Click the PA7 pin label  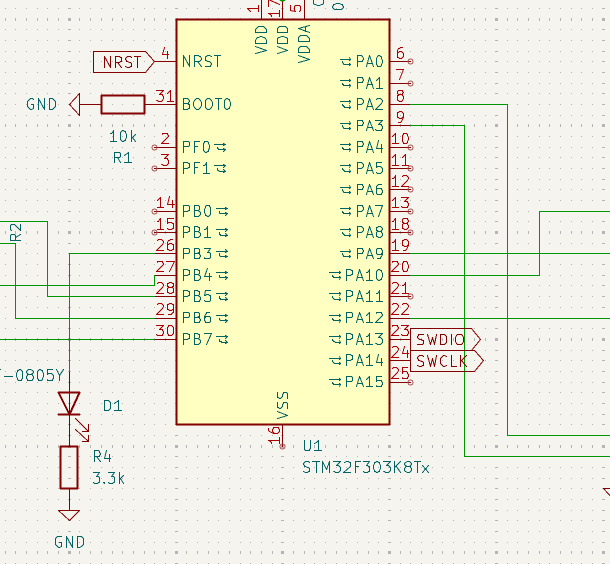coord(370,211)
